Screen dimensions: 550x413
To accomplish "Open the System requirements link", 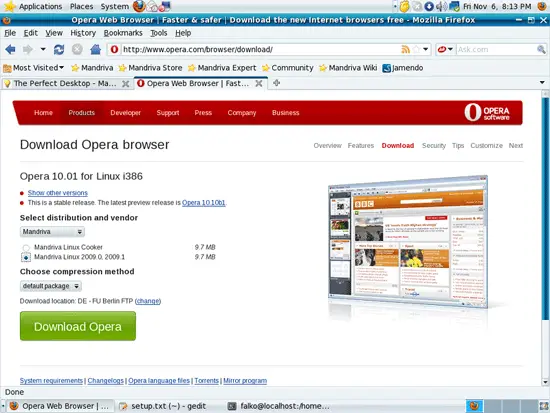I will (x=52, y=381).
